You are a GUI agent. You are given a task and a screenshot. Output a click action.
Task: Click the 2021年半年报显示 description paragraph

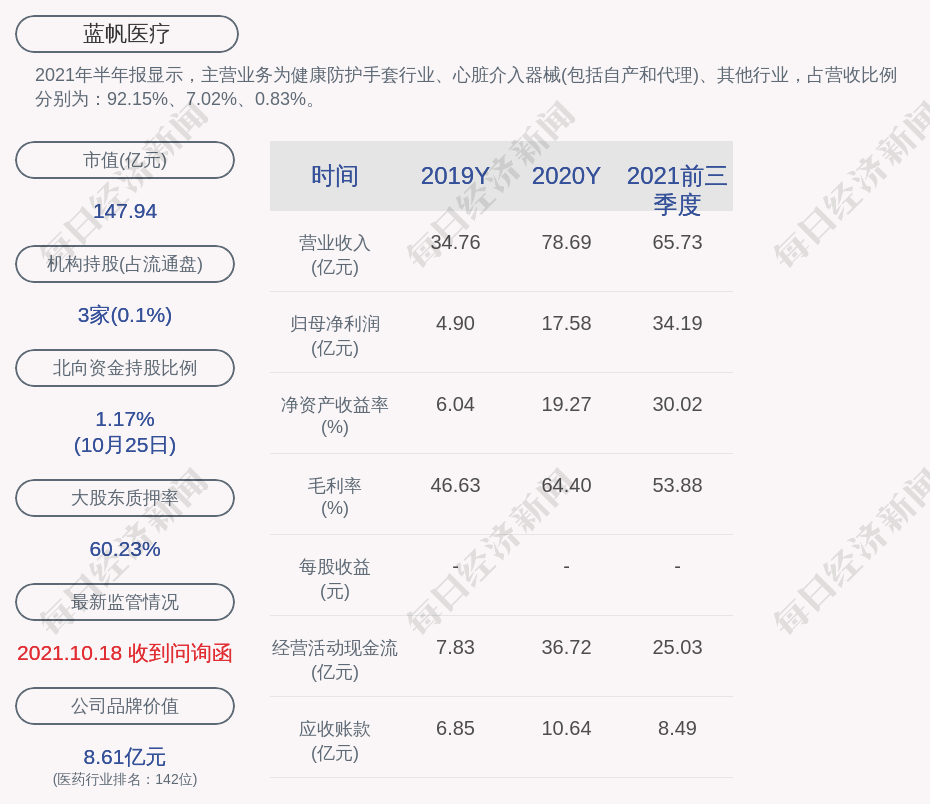tap(466, 87)
